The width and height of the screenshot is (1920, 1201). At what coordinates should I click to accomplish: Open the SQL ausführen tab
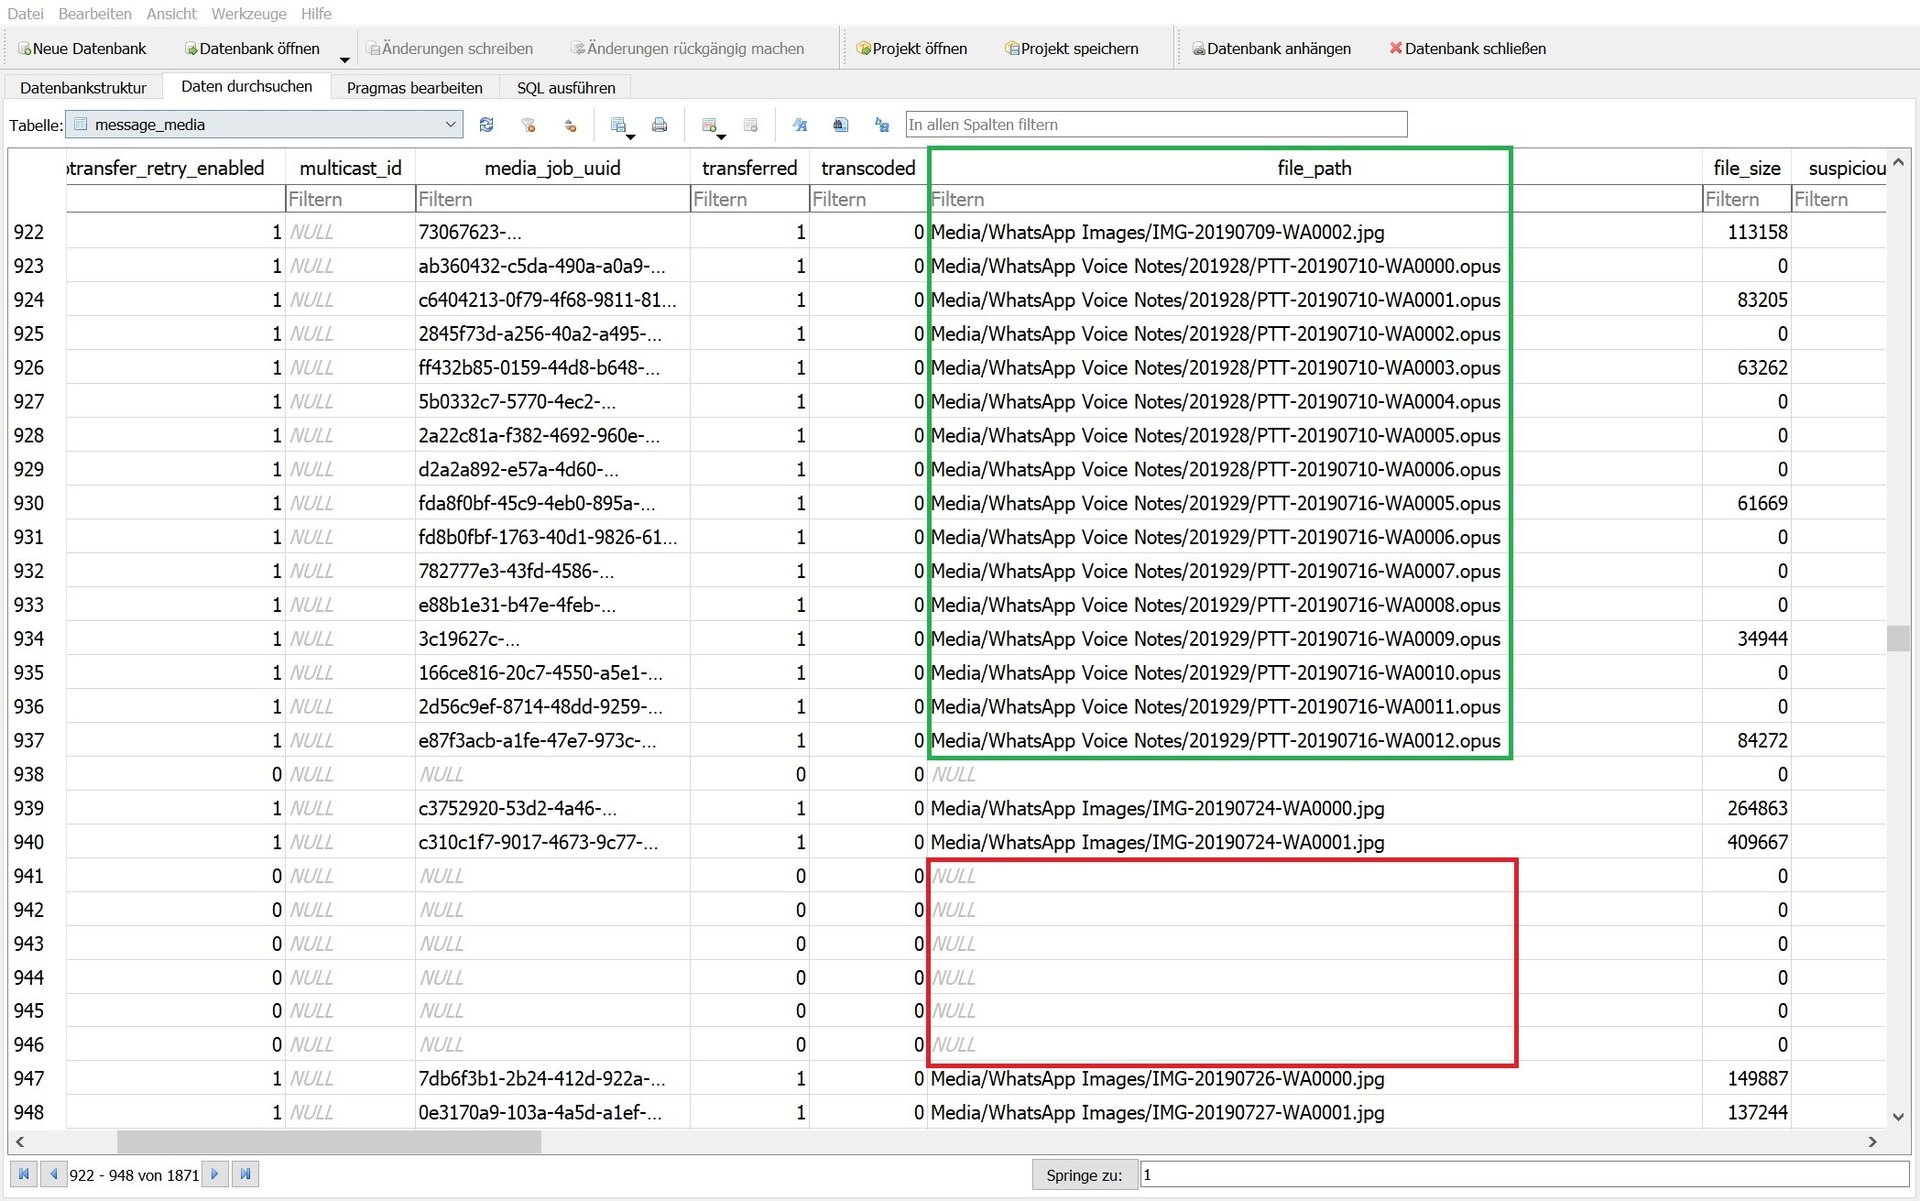(x=566, y=88)
